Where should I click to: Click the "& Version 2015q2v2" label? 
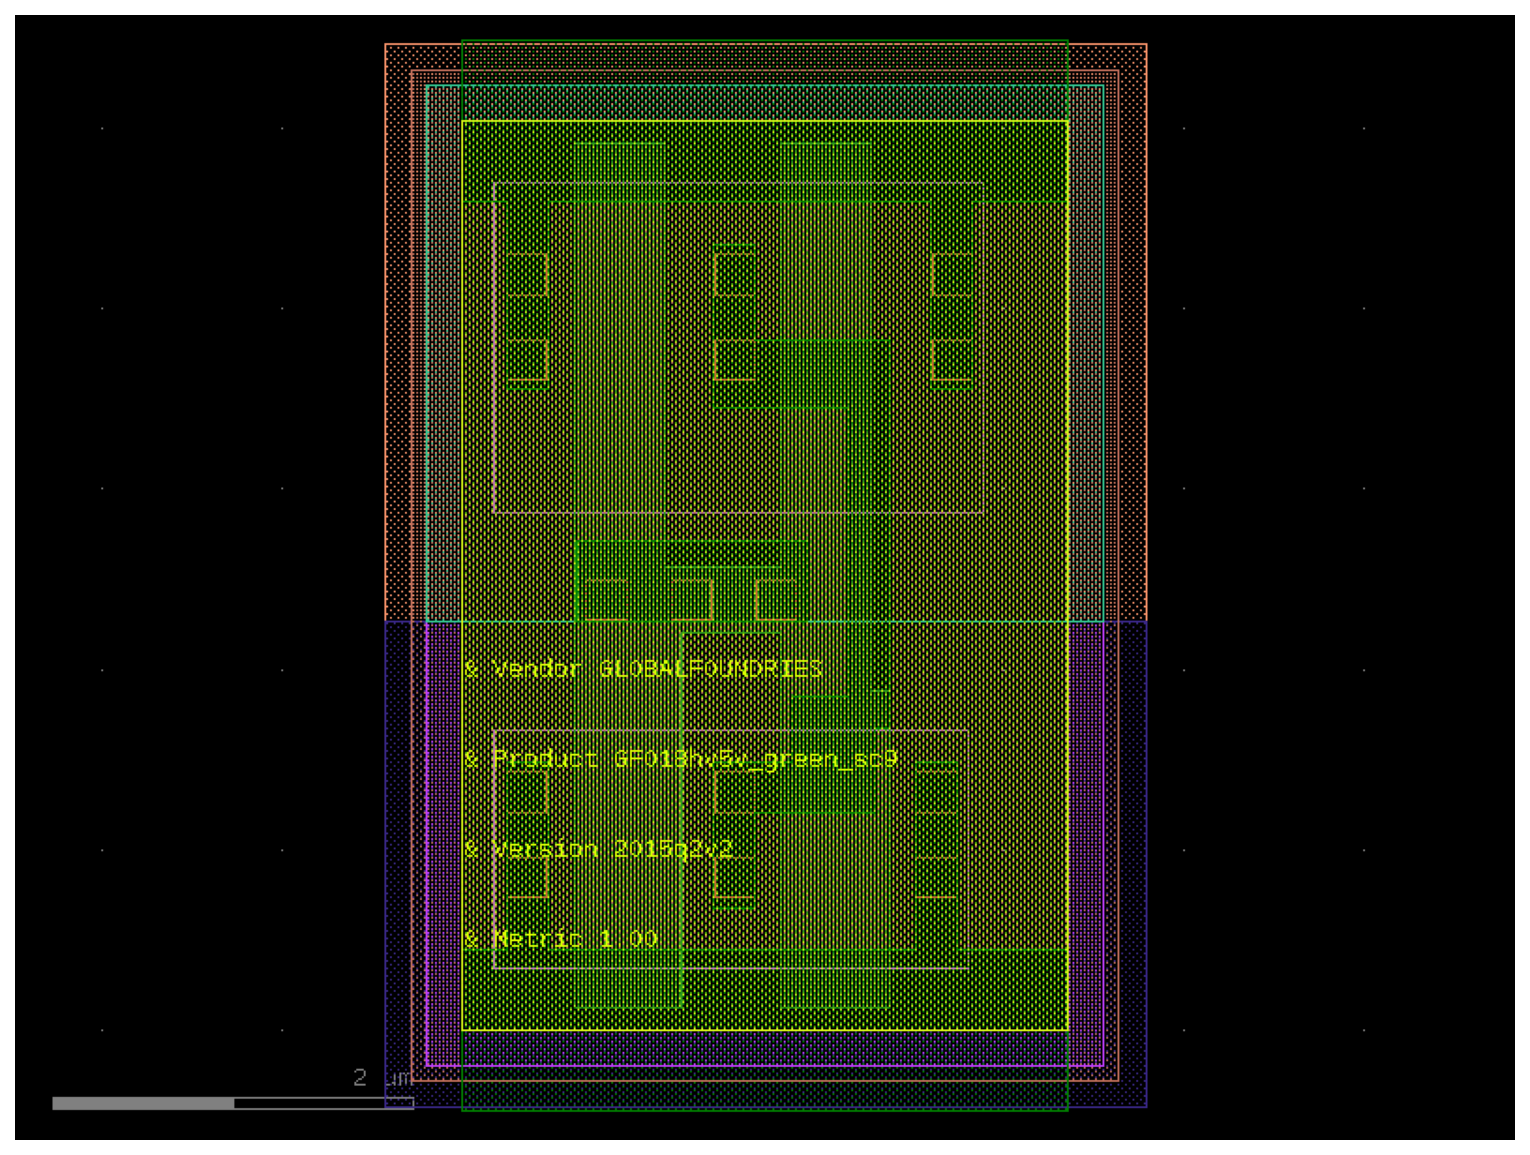598,849
